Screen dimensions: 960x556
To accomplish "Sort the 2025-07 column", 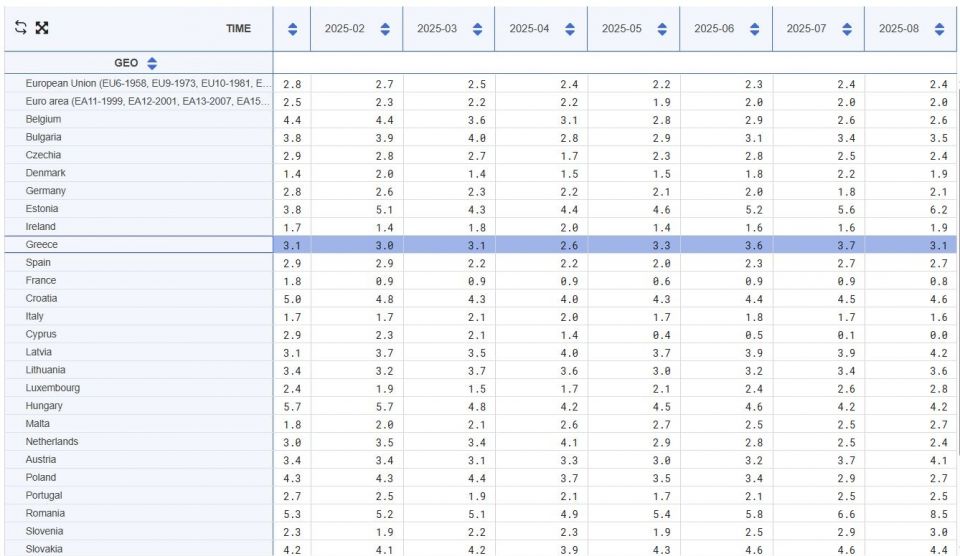I will (x=846, y=28).
